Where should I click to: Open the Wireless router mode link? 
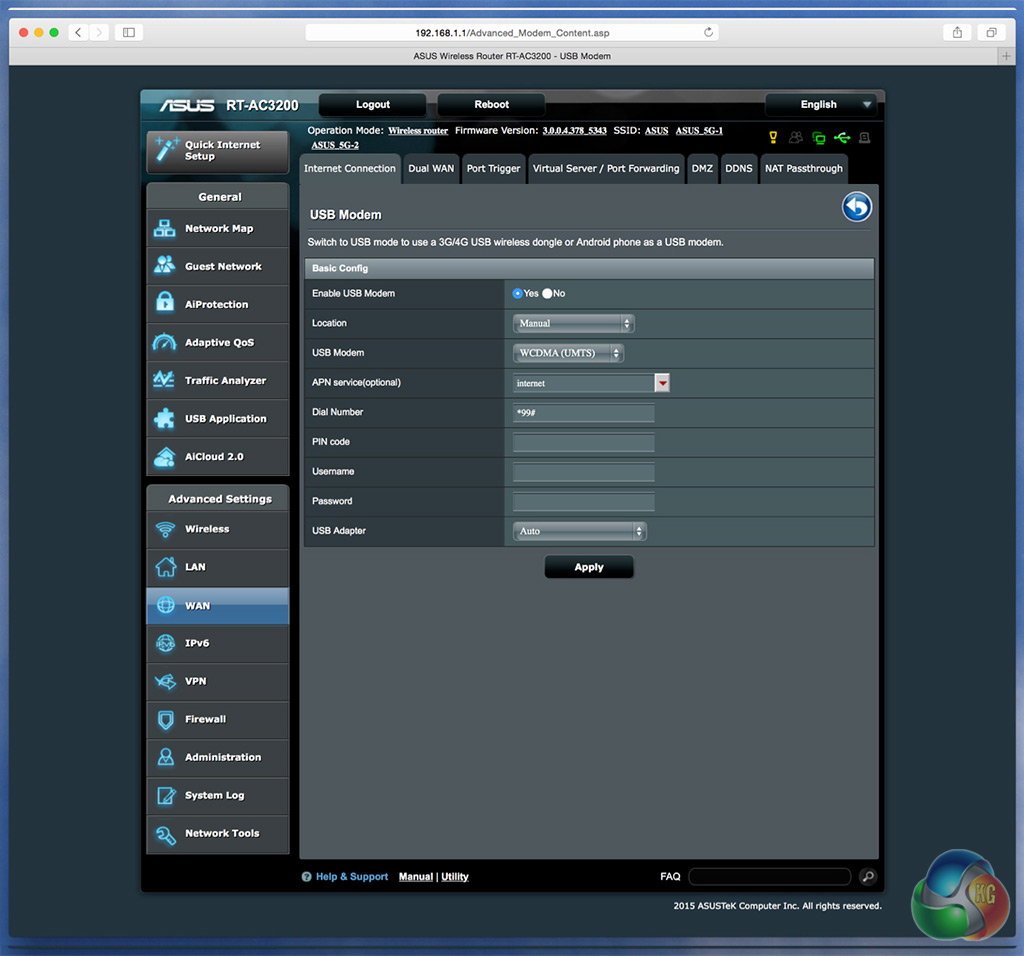[x=418, y=131]
